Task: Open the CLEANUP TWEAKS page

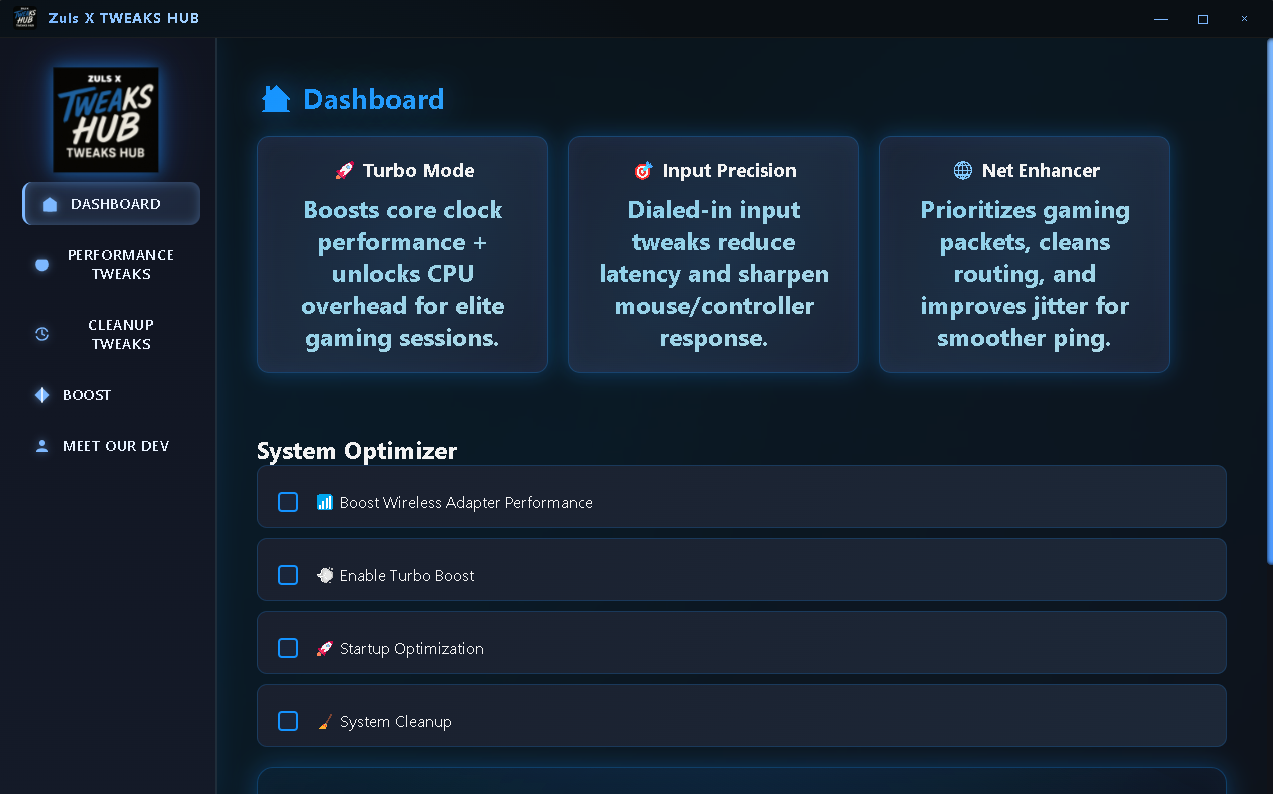Action: click(111, 335)
